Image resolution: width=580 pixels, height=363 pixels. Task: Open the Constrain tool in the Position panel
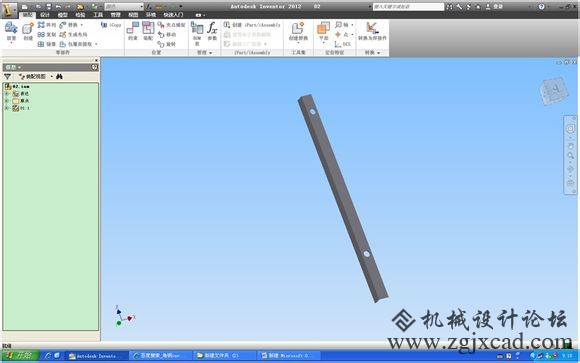132,30
